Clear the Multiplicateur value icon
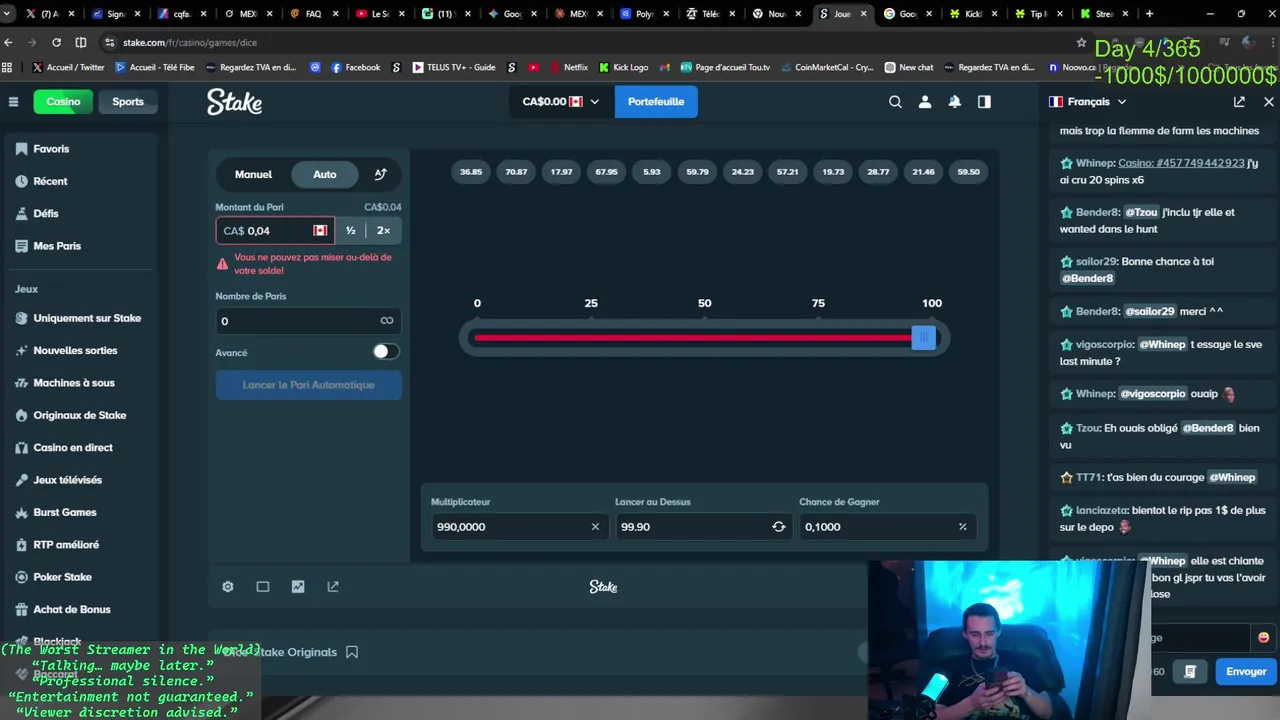Image resolution: width=1280 pixels, height=720 pixels. pos(595,527)
